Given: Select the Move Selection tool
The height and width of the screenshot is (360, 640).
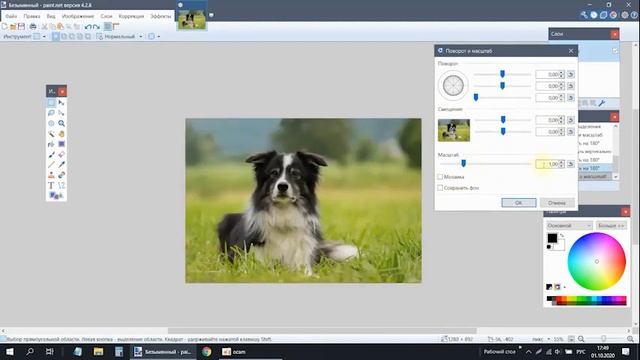Looking at the screenshot, I should [61, 113].
